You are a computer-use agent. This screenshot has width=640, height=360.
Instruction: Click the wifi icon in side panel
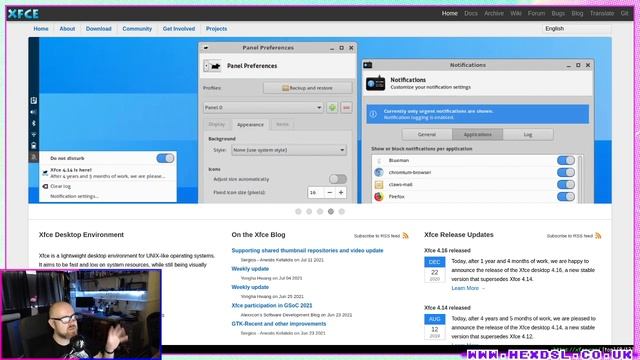coord(34,134)
